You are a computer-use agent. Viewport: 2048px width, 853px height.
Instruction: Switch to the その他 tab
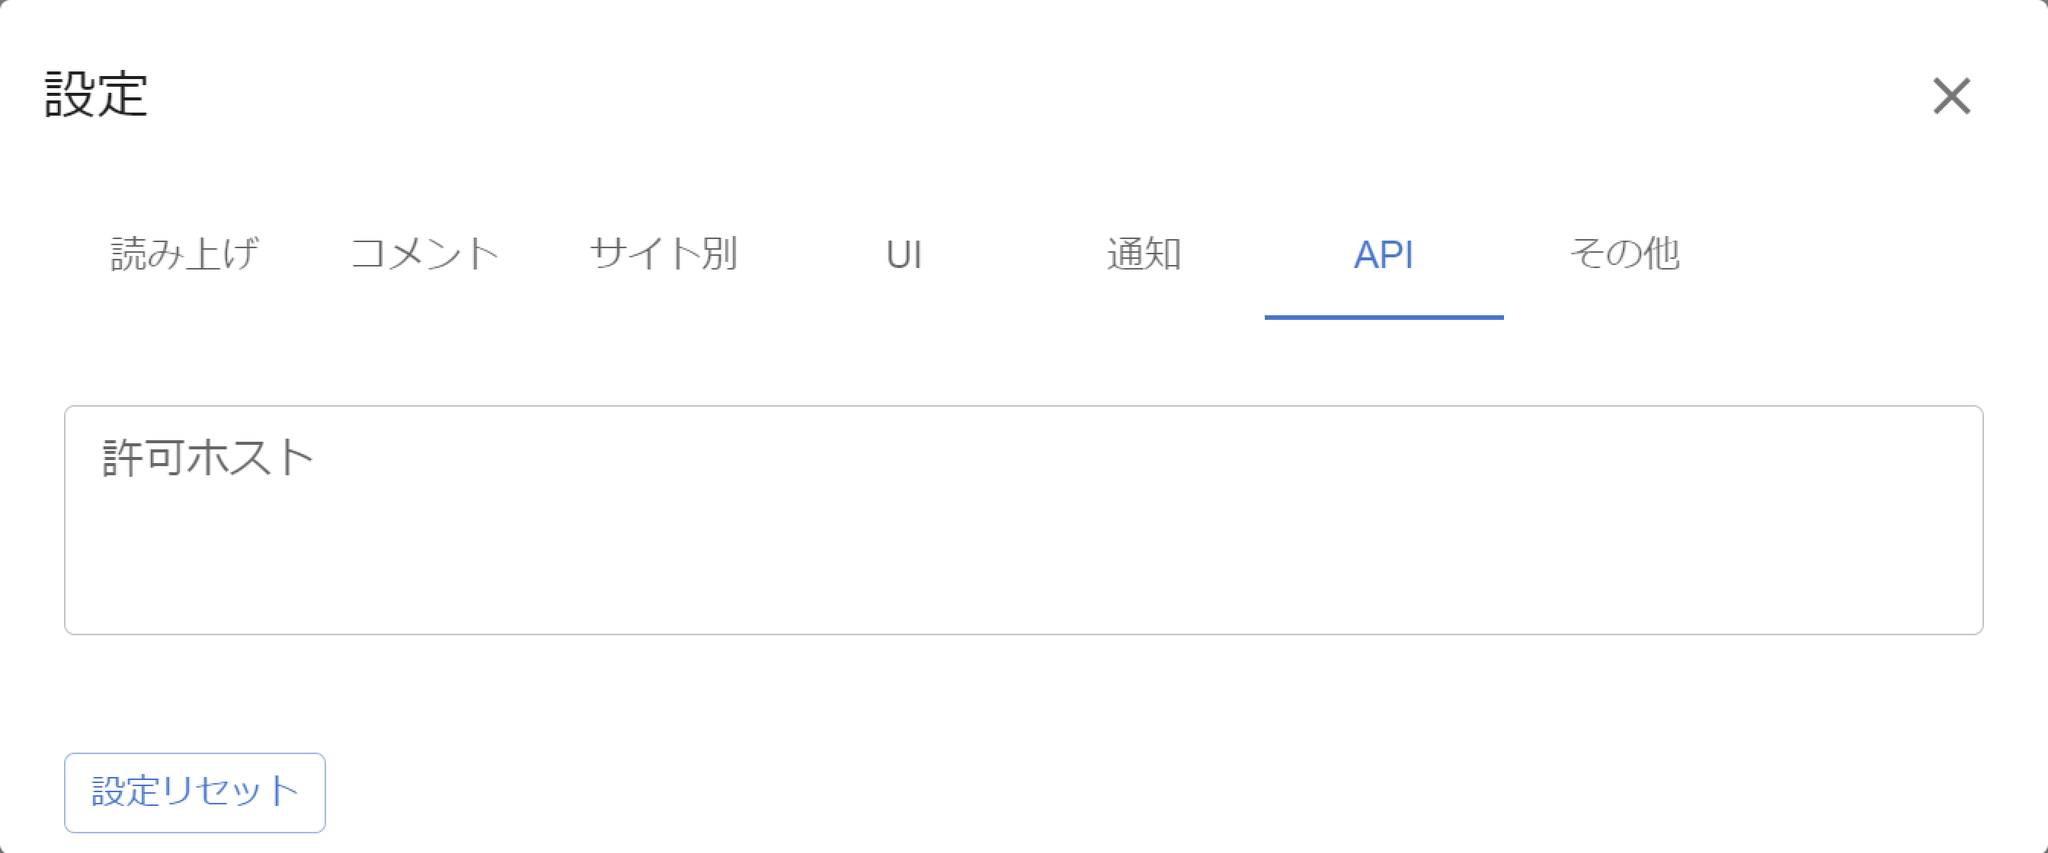[1624, 254]
